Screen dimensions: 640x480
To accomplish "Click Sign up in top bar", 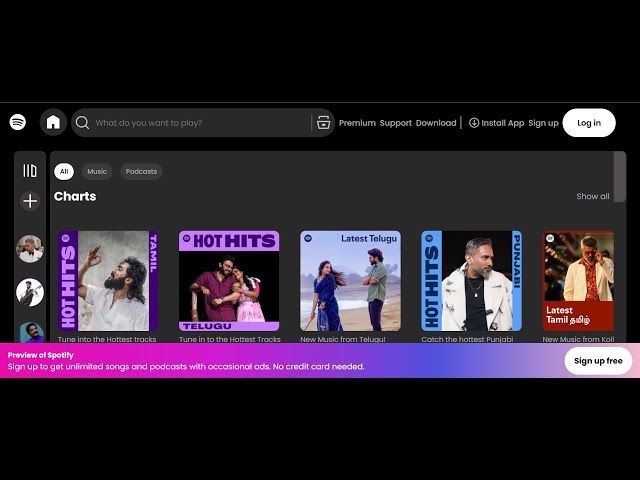I will click(x=543, y=123).
